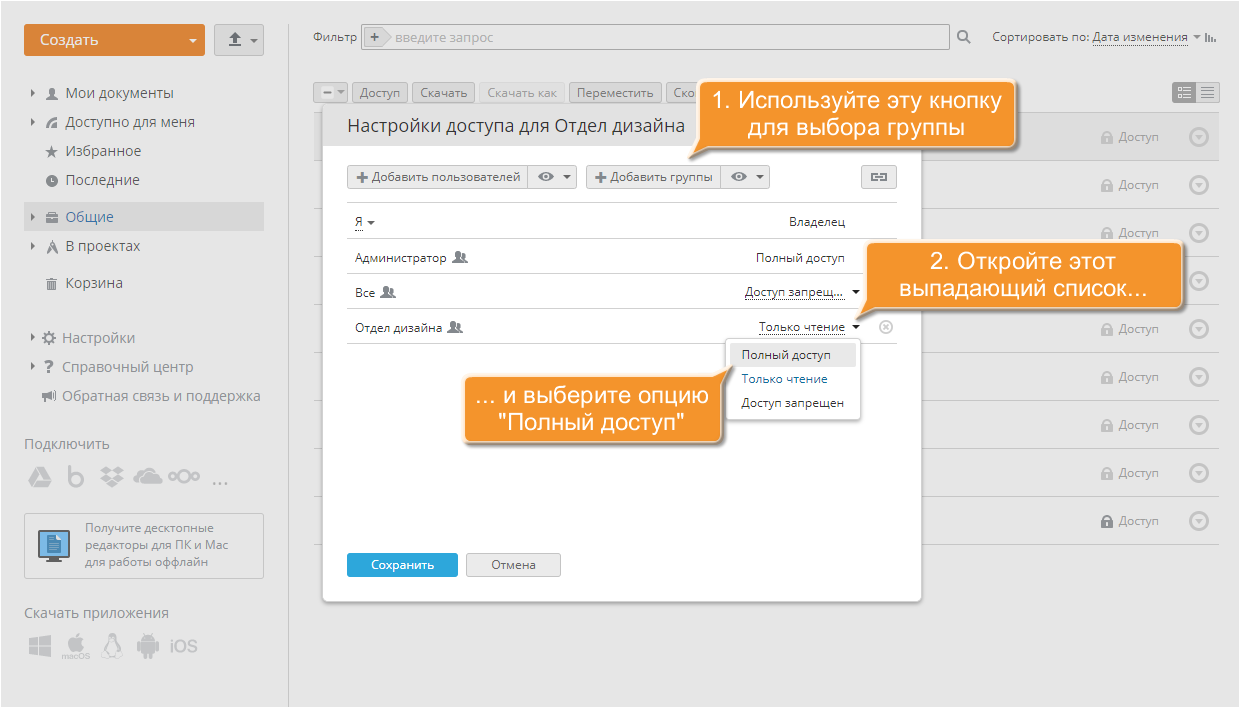Viewport: 1240px width, 708px height.
Task: Click the Windows app download icon
Action: [x=40, y=646]
